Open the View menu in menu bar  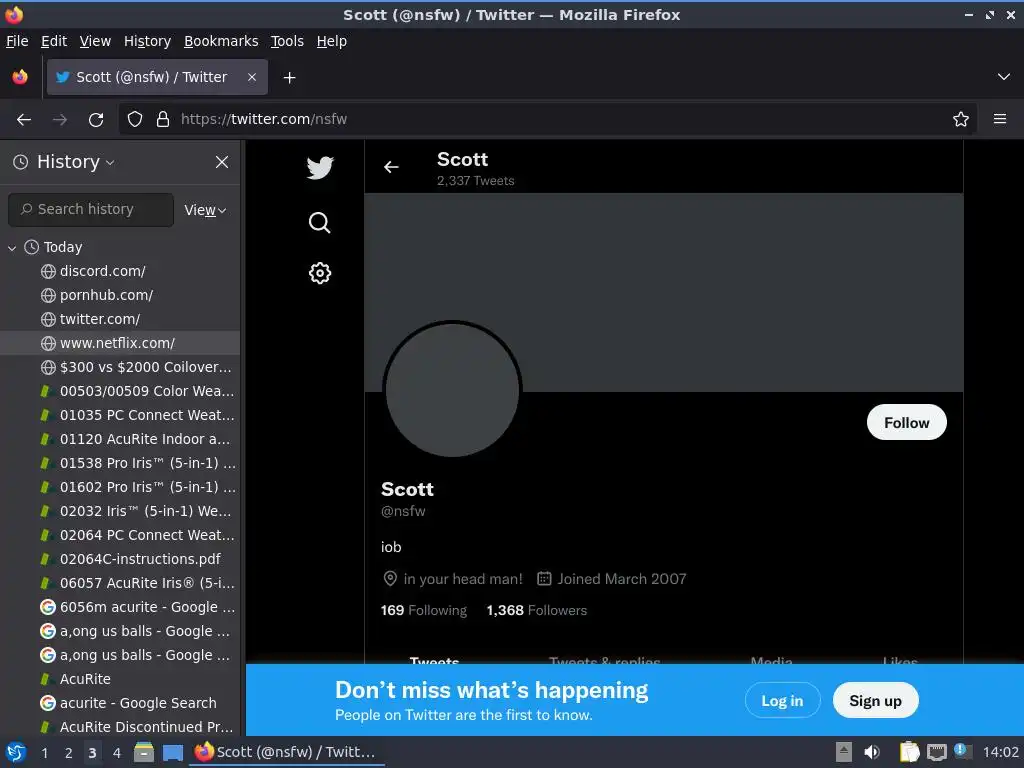(95, 41)
